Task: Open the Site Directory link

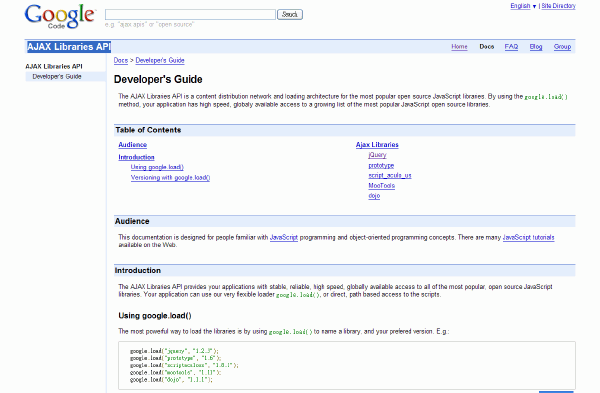Action: (x=558, y=6)
